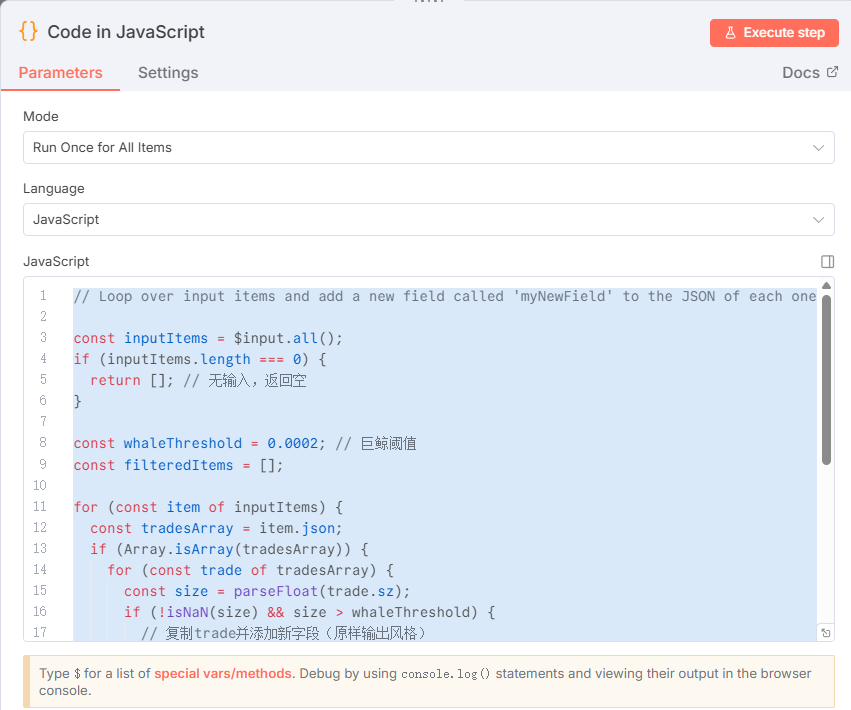Viewport: 851px width, 710px height.
Task: Select the Parameters tab
Action: (x=60, y=72)
